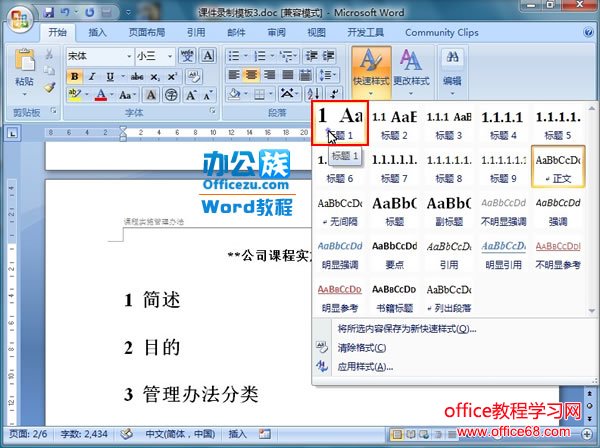Open the Editing group
600x448 pixels.
pos(452,73)
